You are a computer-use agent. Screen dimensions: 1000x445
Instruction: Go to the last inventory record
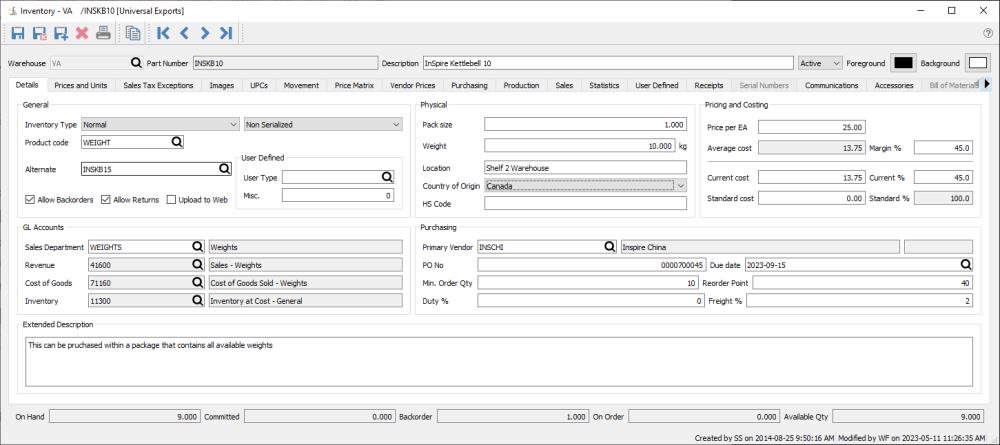(226, 34)
